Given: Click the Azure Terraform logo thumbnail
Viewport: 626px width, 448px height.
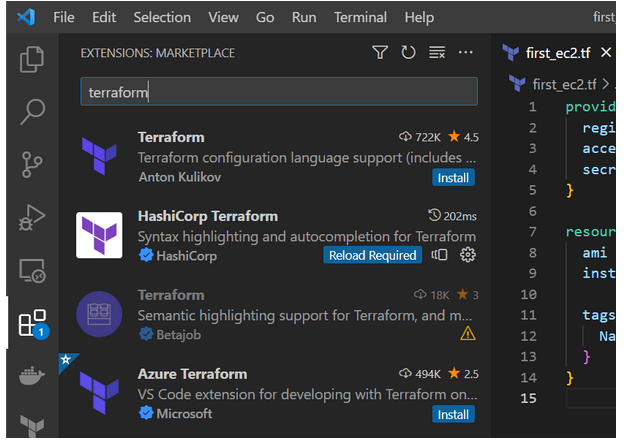Looking at the screenshot, I should (99, 393).
